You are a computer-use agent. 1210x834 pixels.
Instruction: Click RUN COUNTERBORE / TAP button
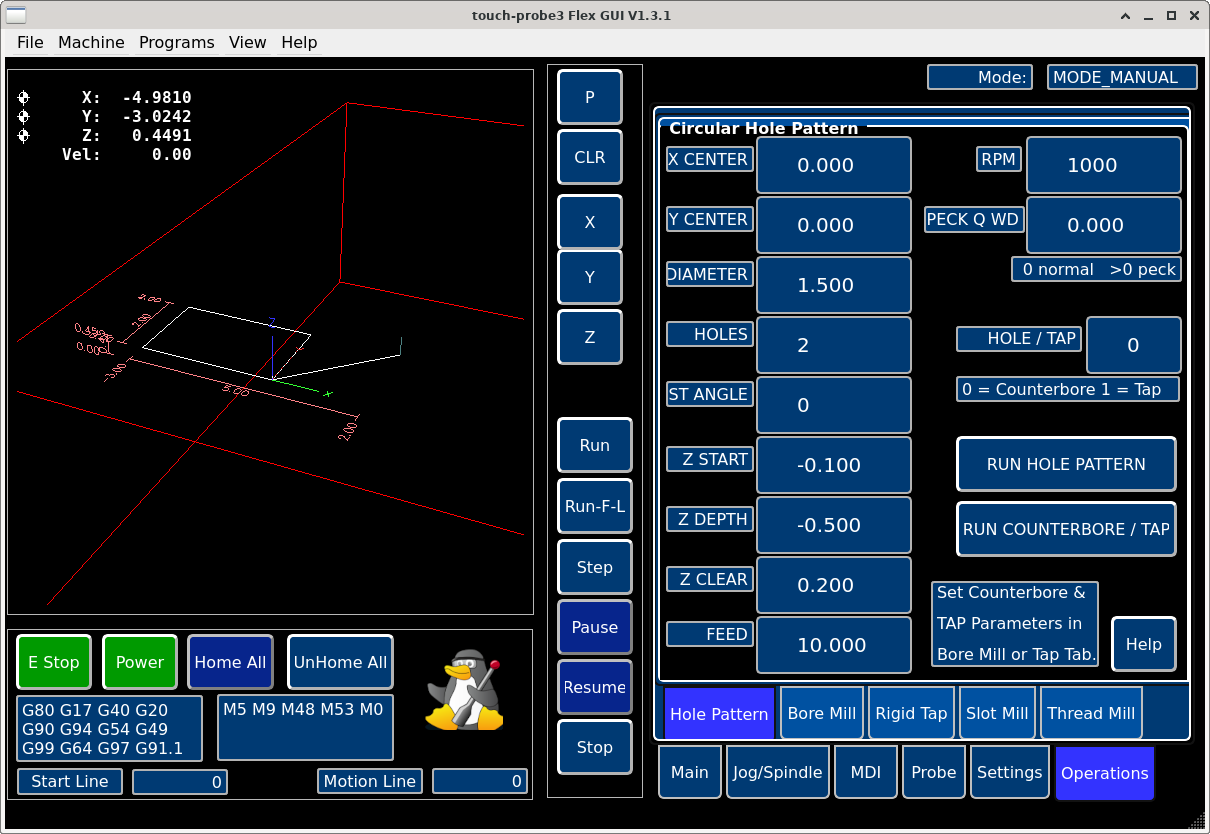tap(1066, 529)
